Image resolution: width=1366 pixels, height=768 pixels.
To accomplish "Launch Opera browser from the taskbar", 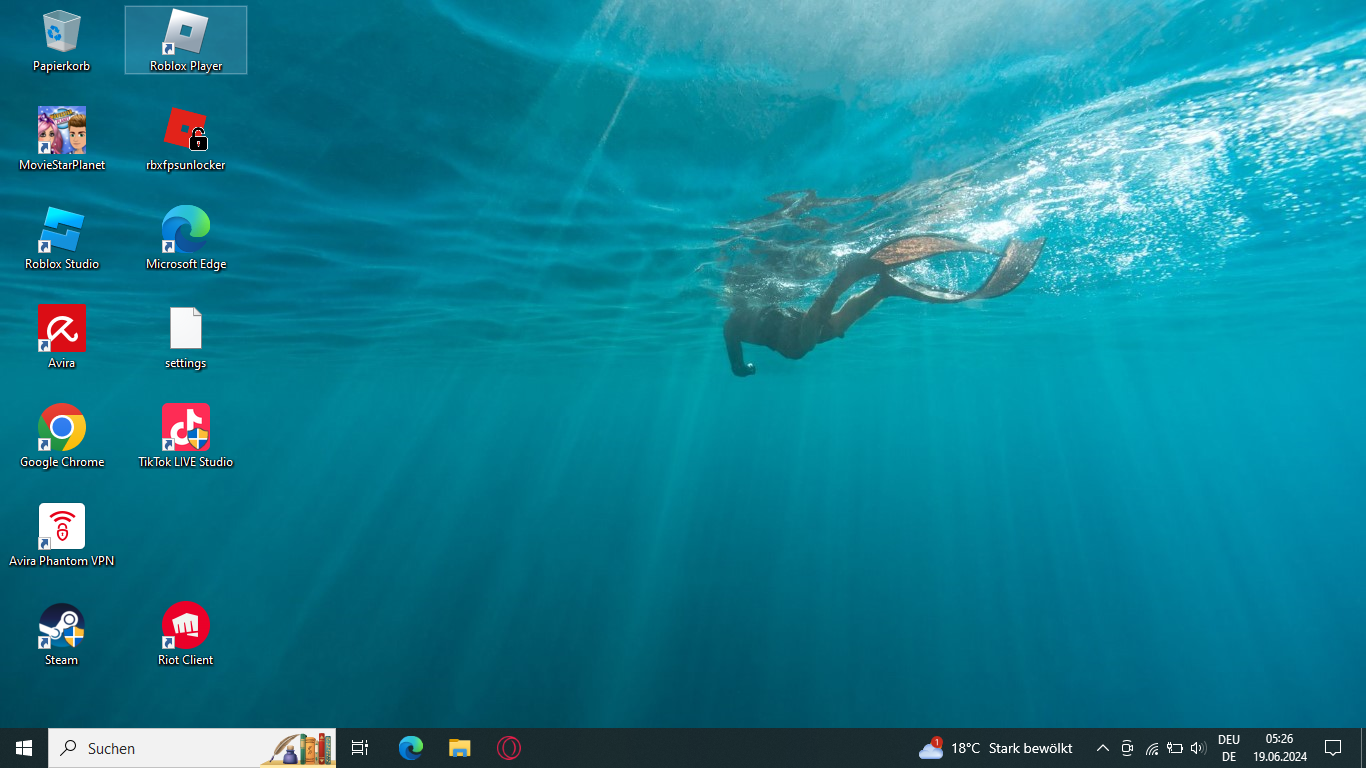I will (508, 748).
